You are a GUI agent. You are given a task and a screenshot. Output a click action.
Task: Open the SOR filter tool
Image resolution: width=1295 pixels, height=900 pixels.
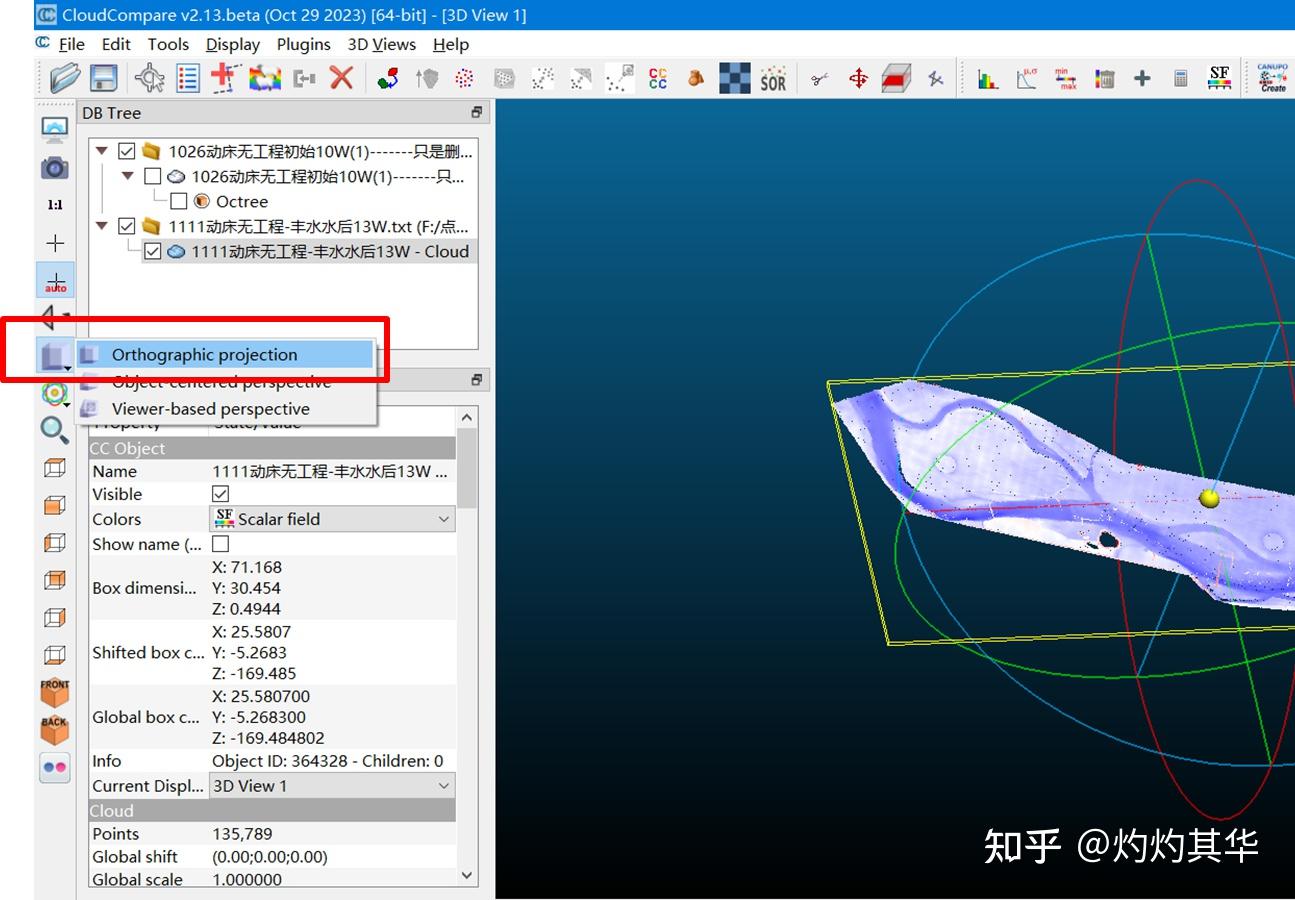pyautogui.click(x=773, y=78)
